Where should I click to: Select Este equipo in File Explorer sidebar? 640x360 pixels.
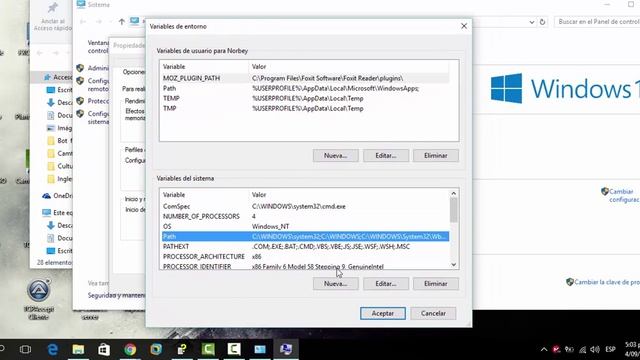(58, 213)
